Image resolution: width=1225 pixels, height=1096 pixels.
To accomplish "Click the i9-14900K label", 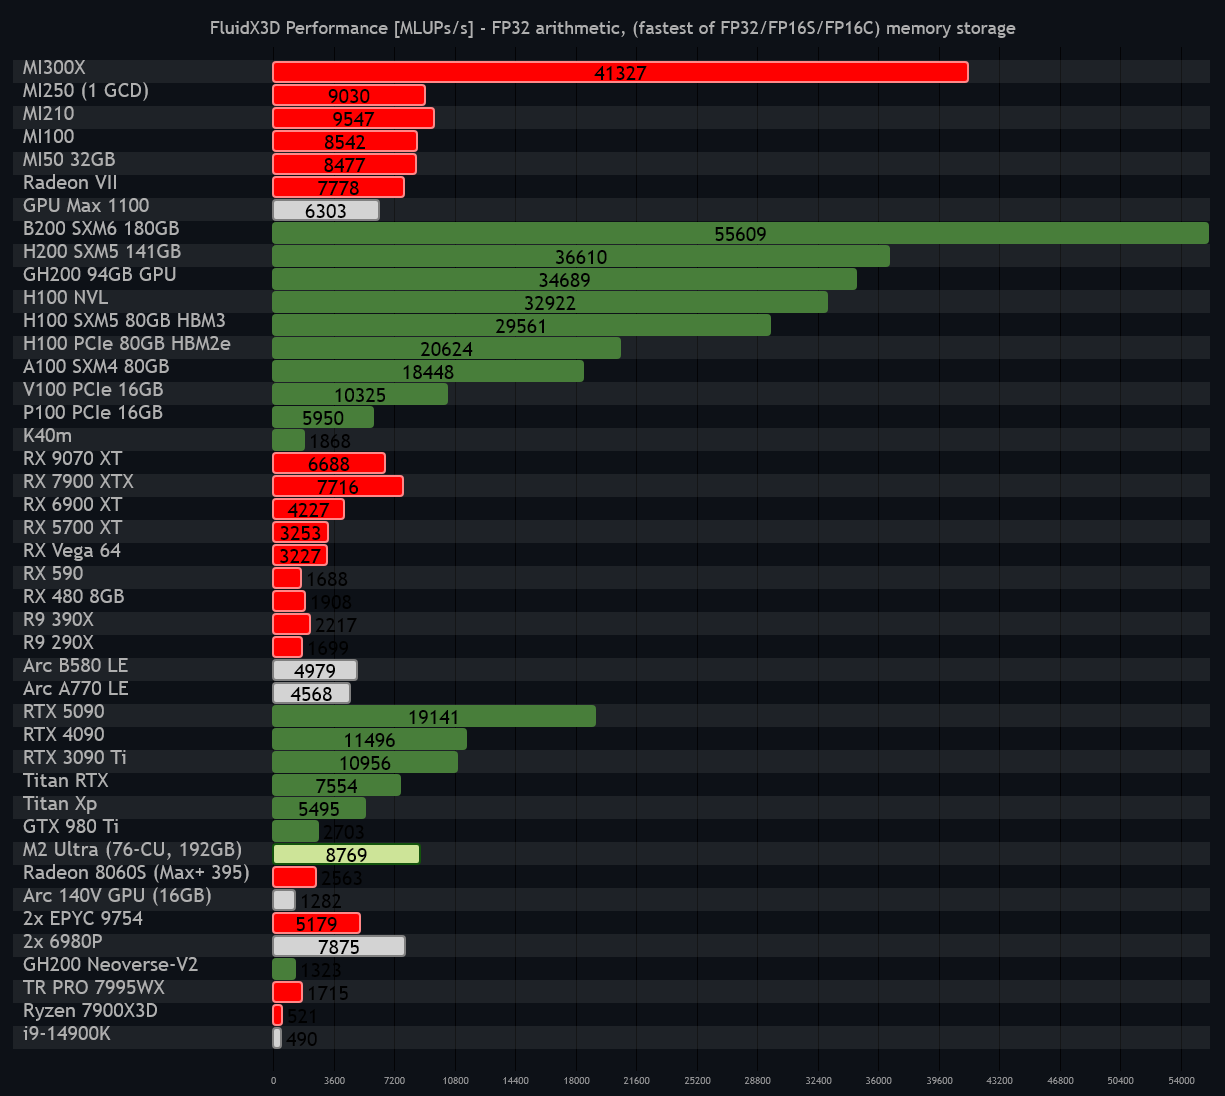I will pyautogui.click(x=67, y=1034).
